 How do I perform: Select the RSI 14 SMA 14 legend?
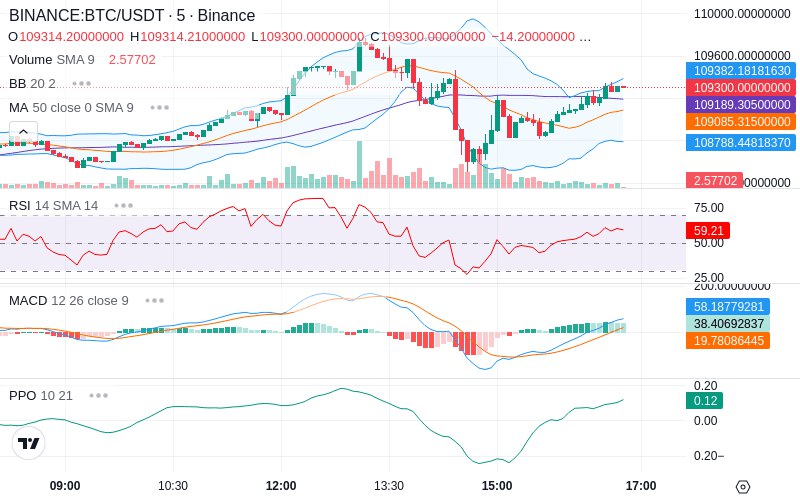click(x=54, y=206)
